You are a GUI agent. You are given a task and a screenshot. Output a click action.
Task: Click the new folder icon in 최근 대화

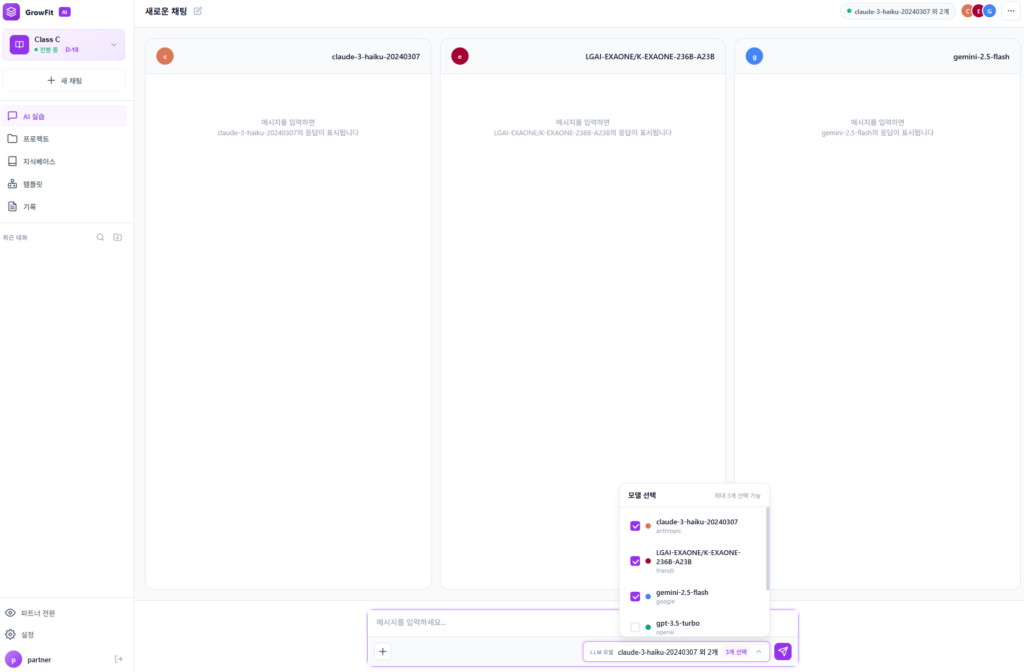[x=117, y=237]
